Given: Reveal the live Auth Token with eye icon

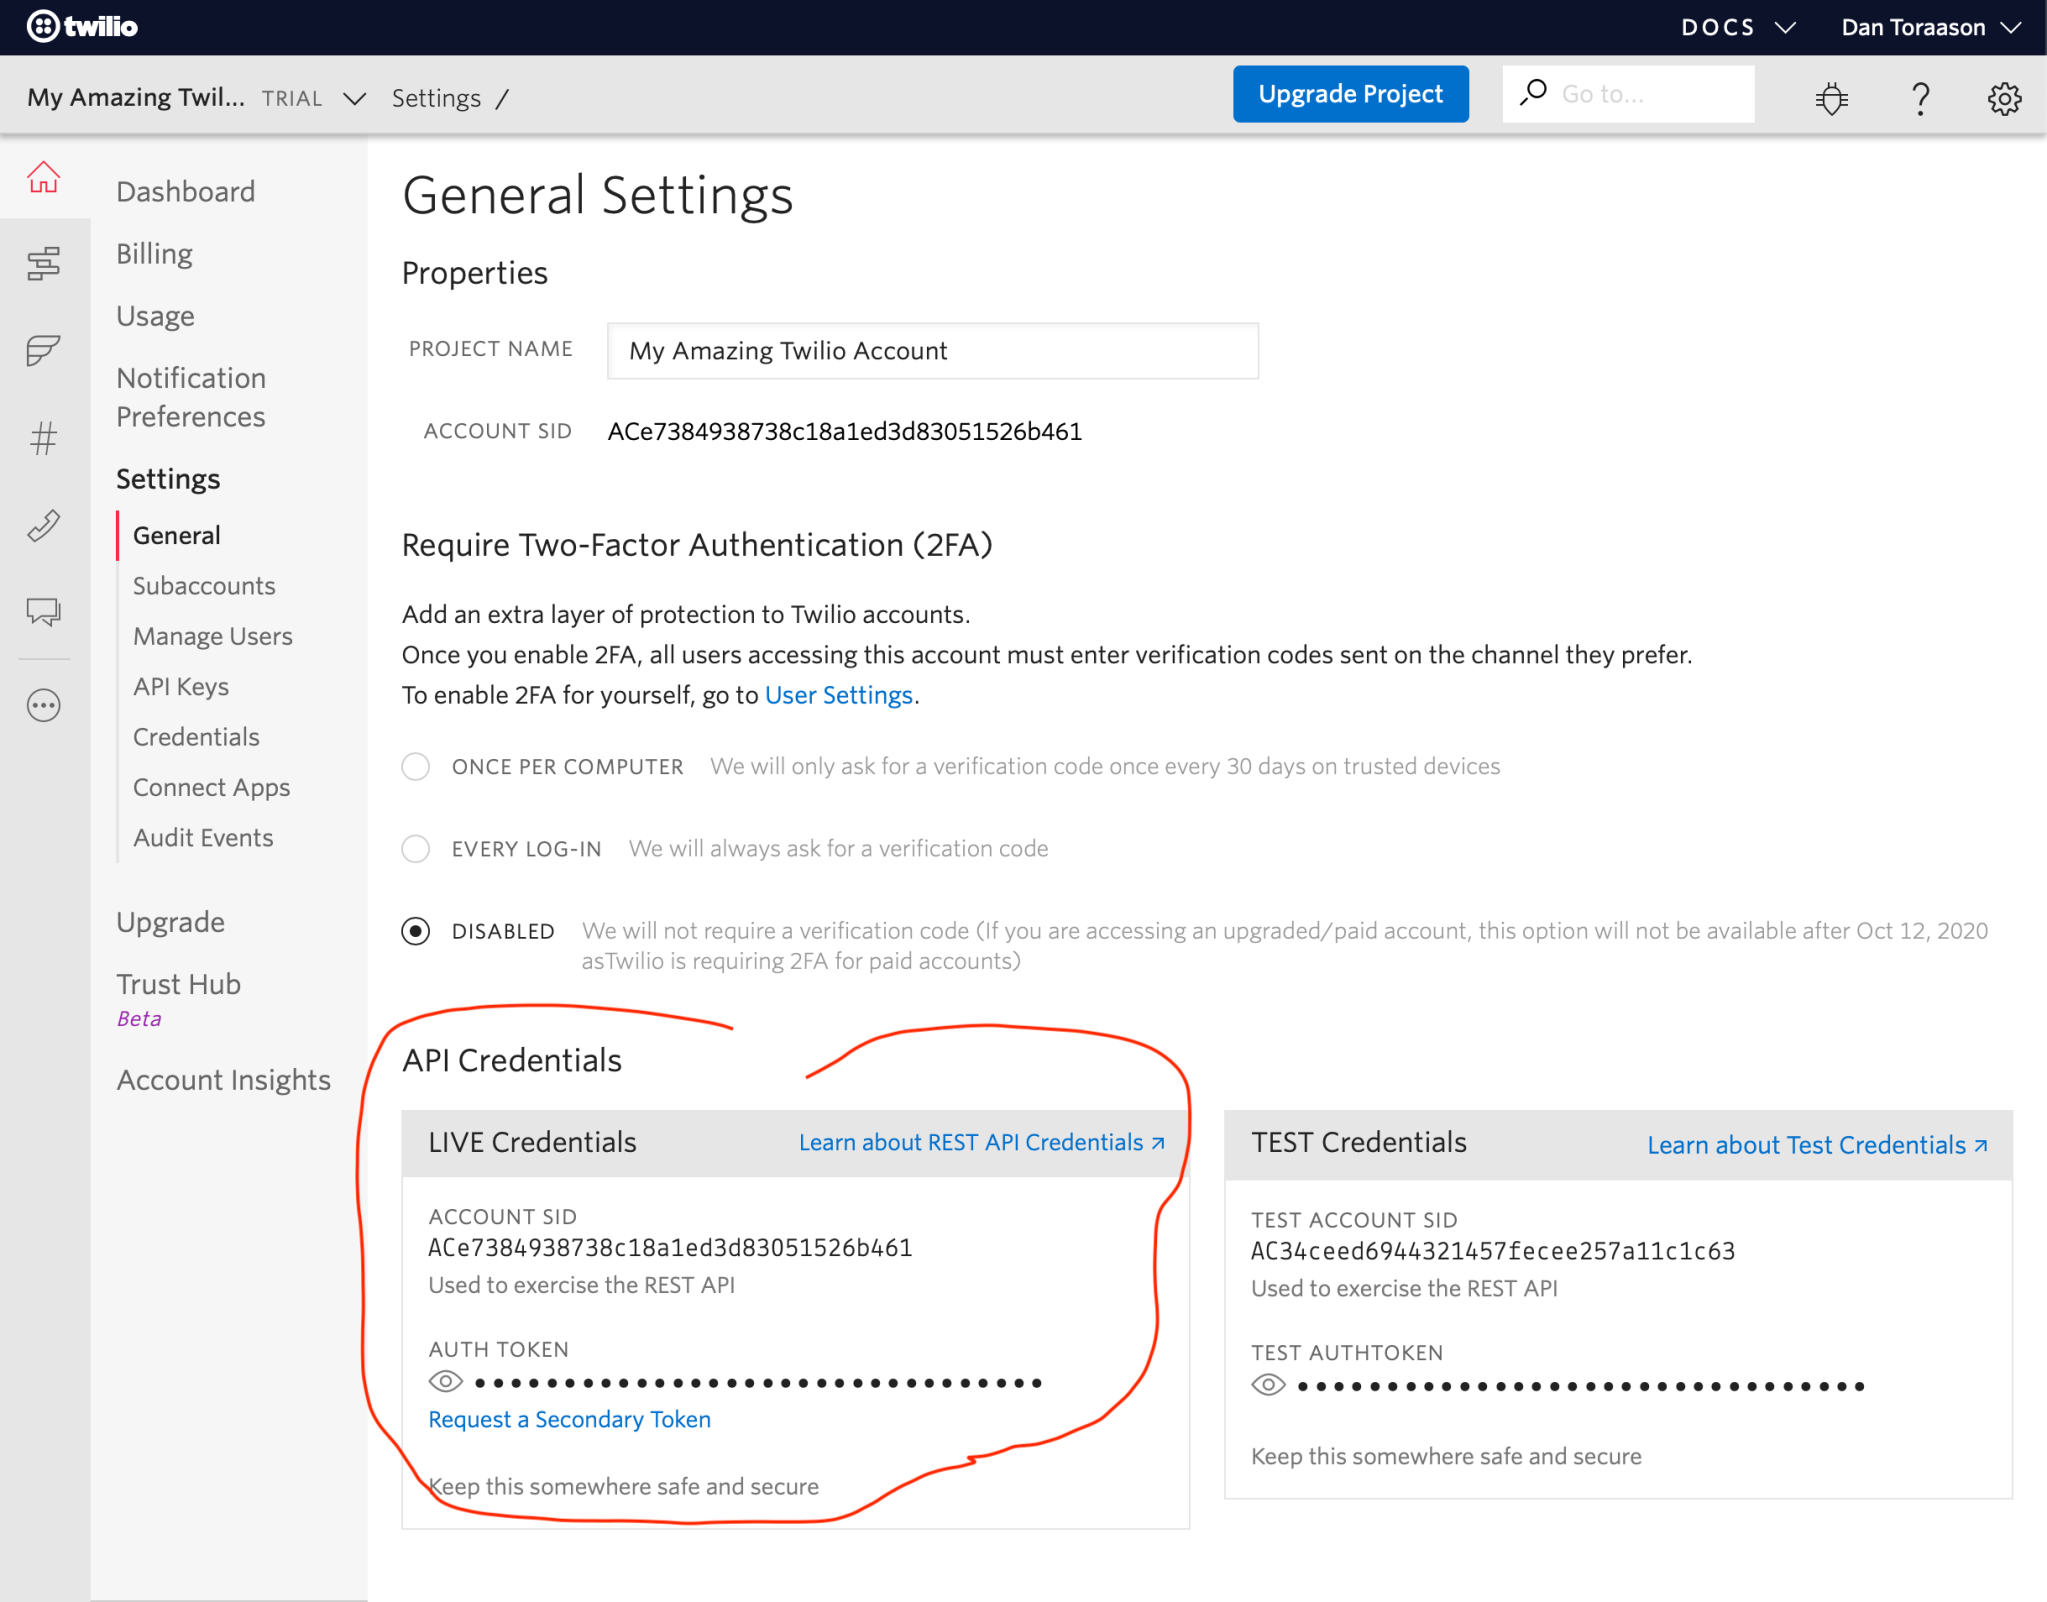Looking at the screenshot, I should point(446,1382).
